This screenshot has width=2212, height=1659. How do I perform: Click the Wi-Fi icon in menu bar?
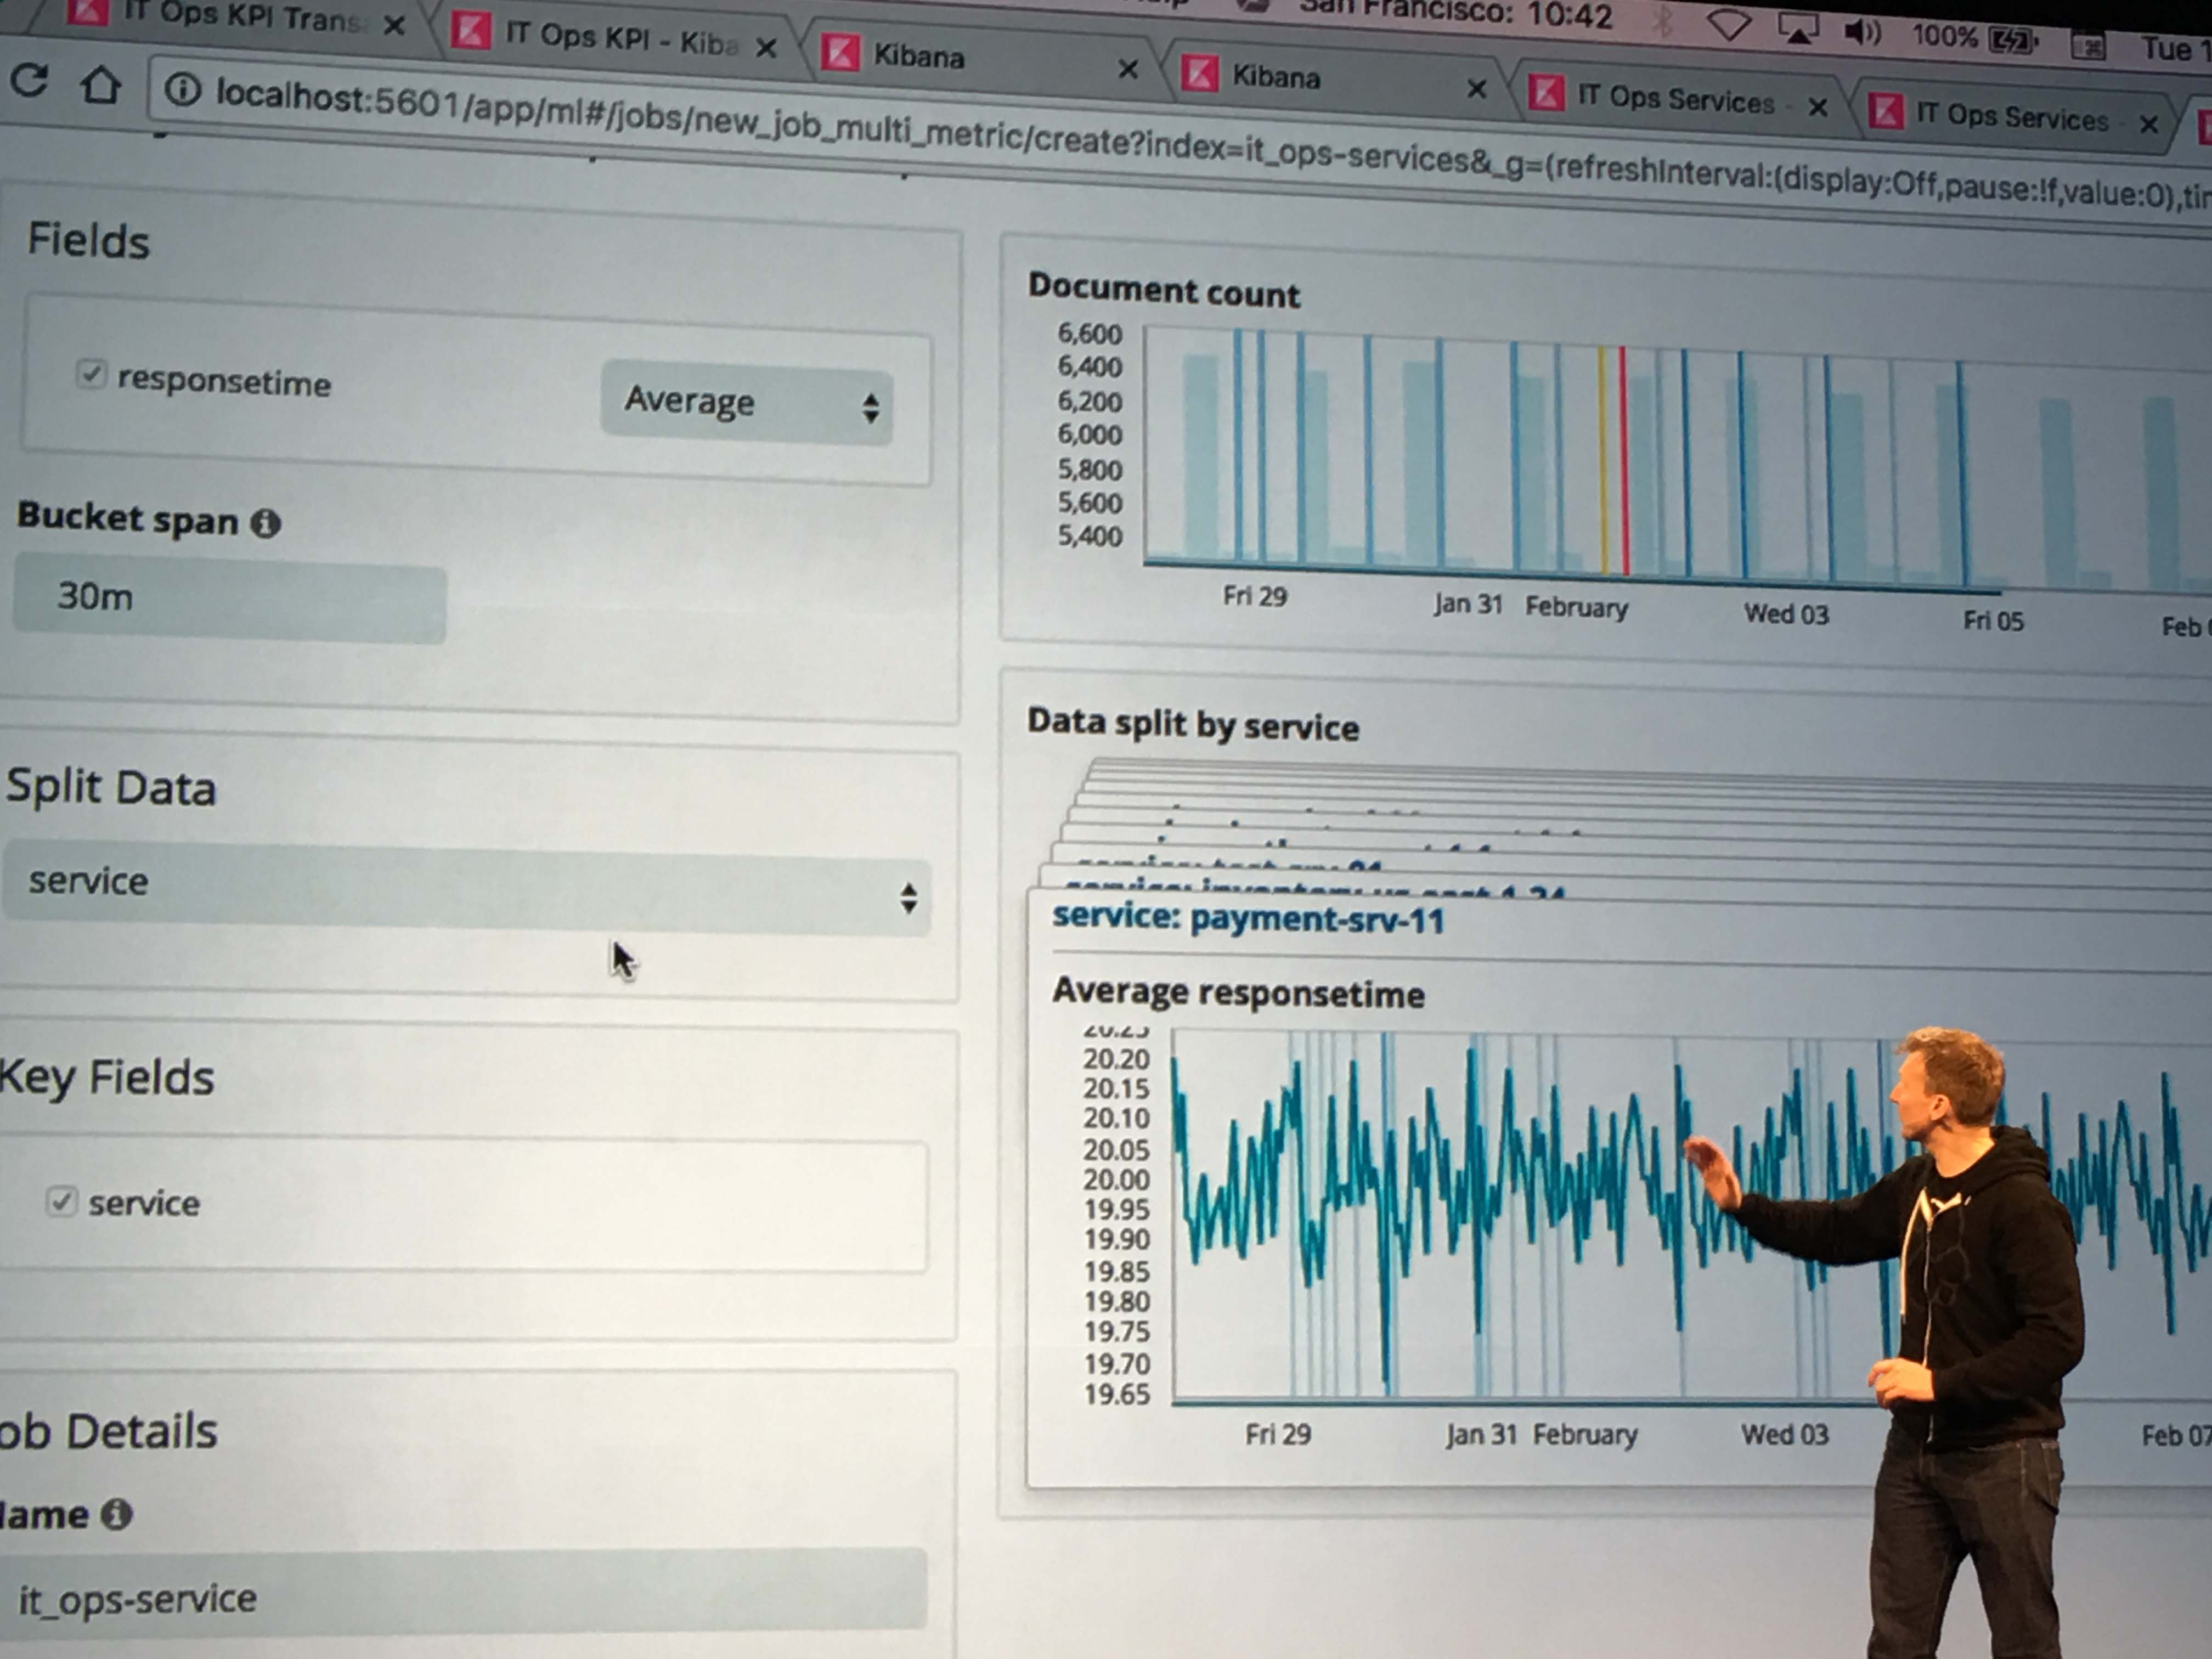tap(1728, 26)
